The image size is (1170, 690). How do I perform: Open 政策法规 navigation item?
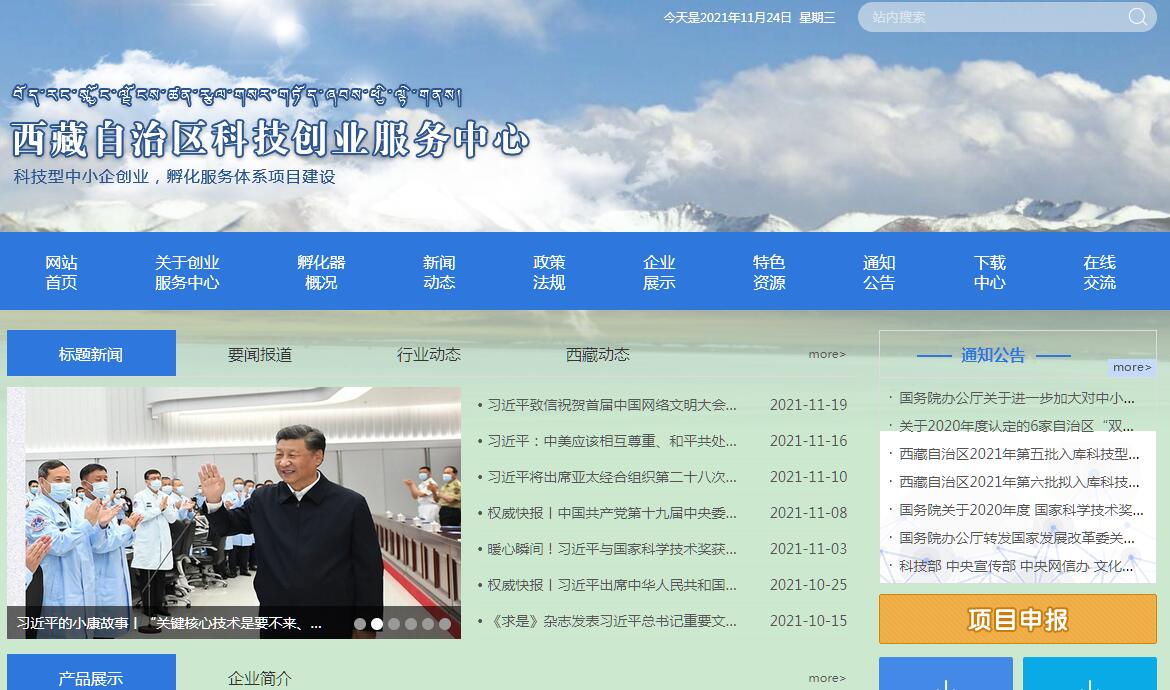(549, 272)
